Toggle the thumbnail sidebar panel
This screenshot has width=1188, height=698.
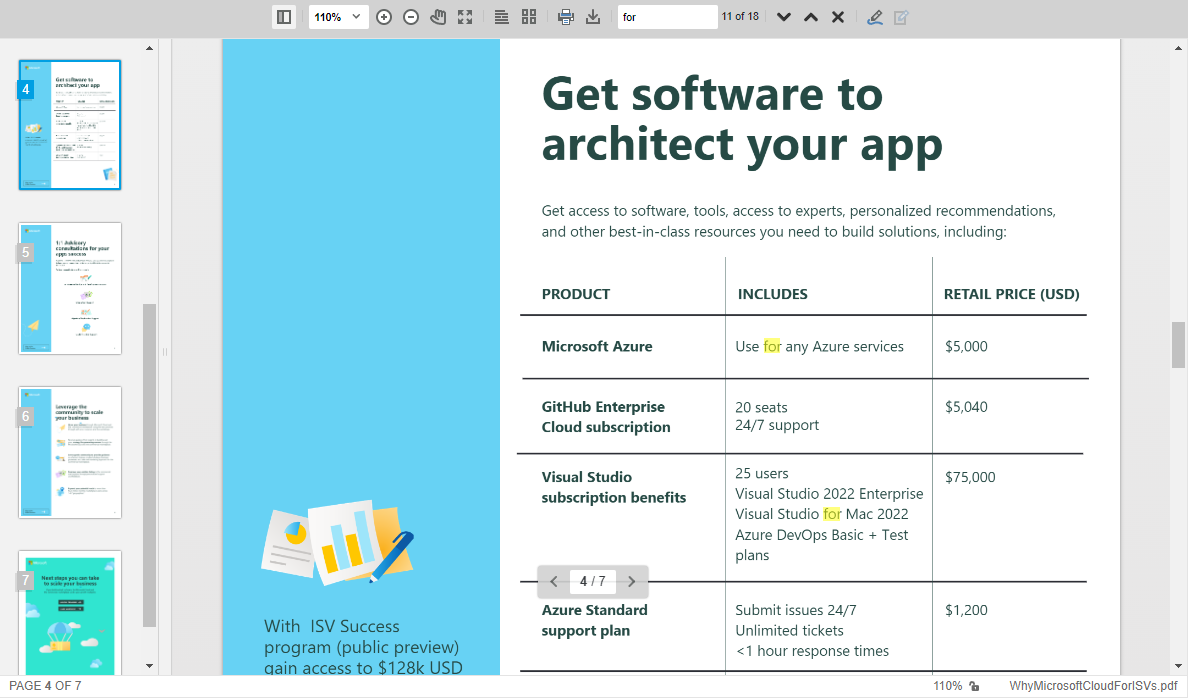[x=283, y=17]
